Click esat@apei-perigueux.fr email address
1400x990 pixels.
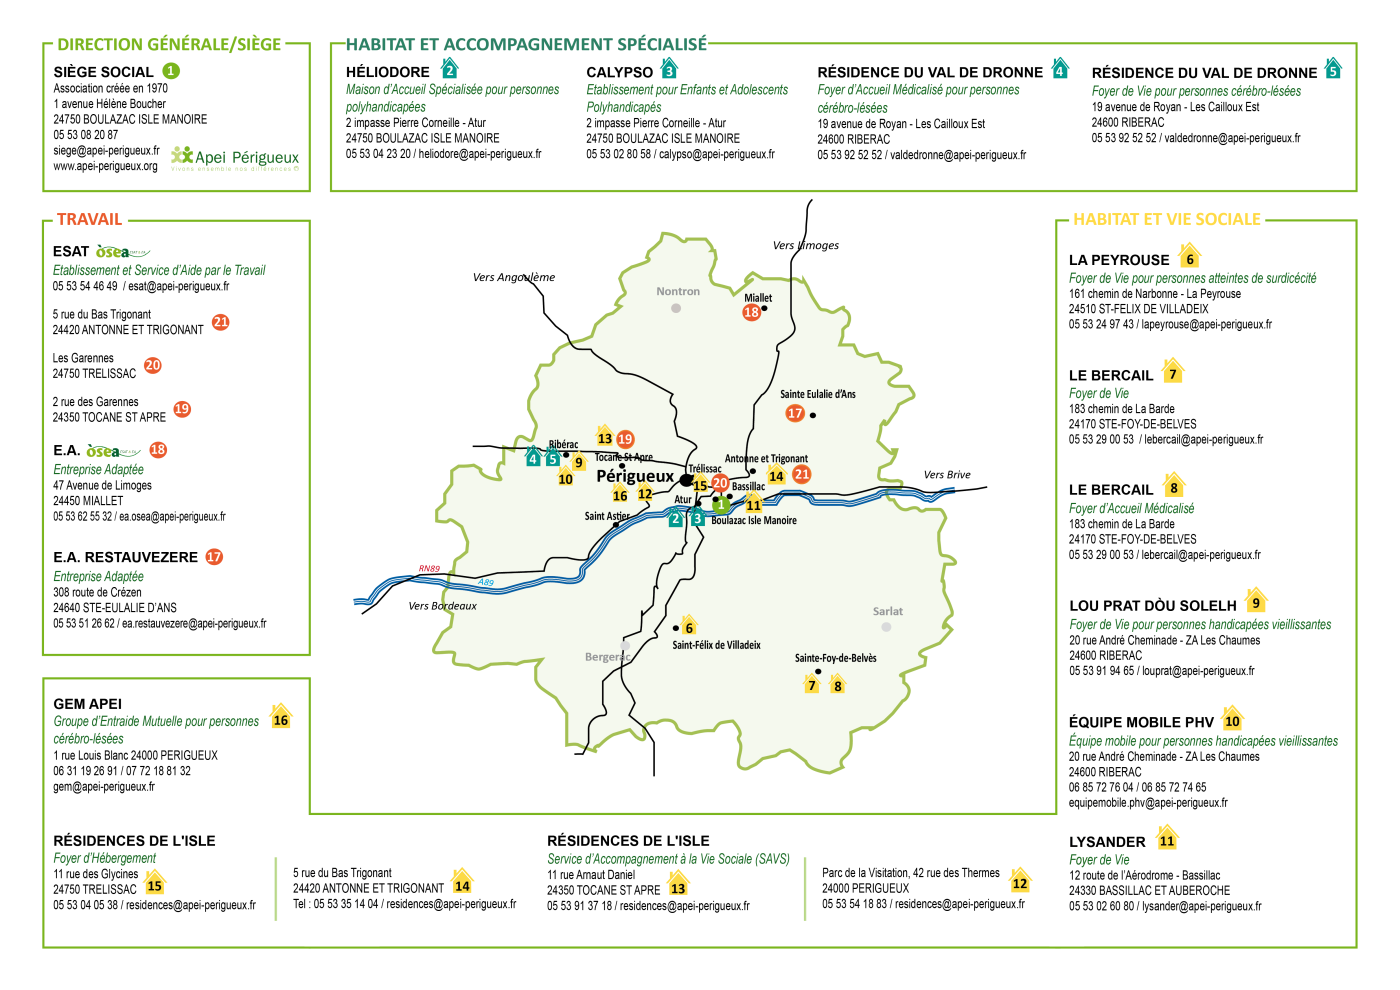click(178, 286)
